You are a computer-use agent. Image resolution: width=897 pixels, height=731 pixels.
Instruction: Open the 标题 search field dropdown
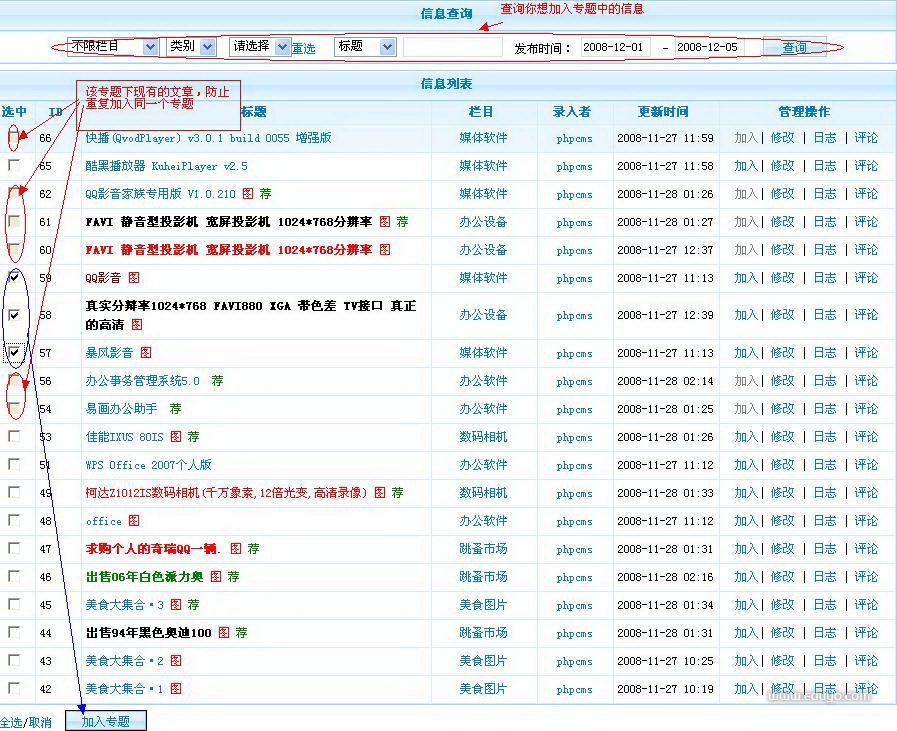tap(366, 47)
